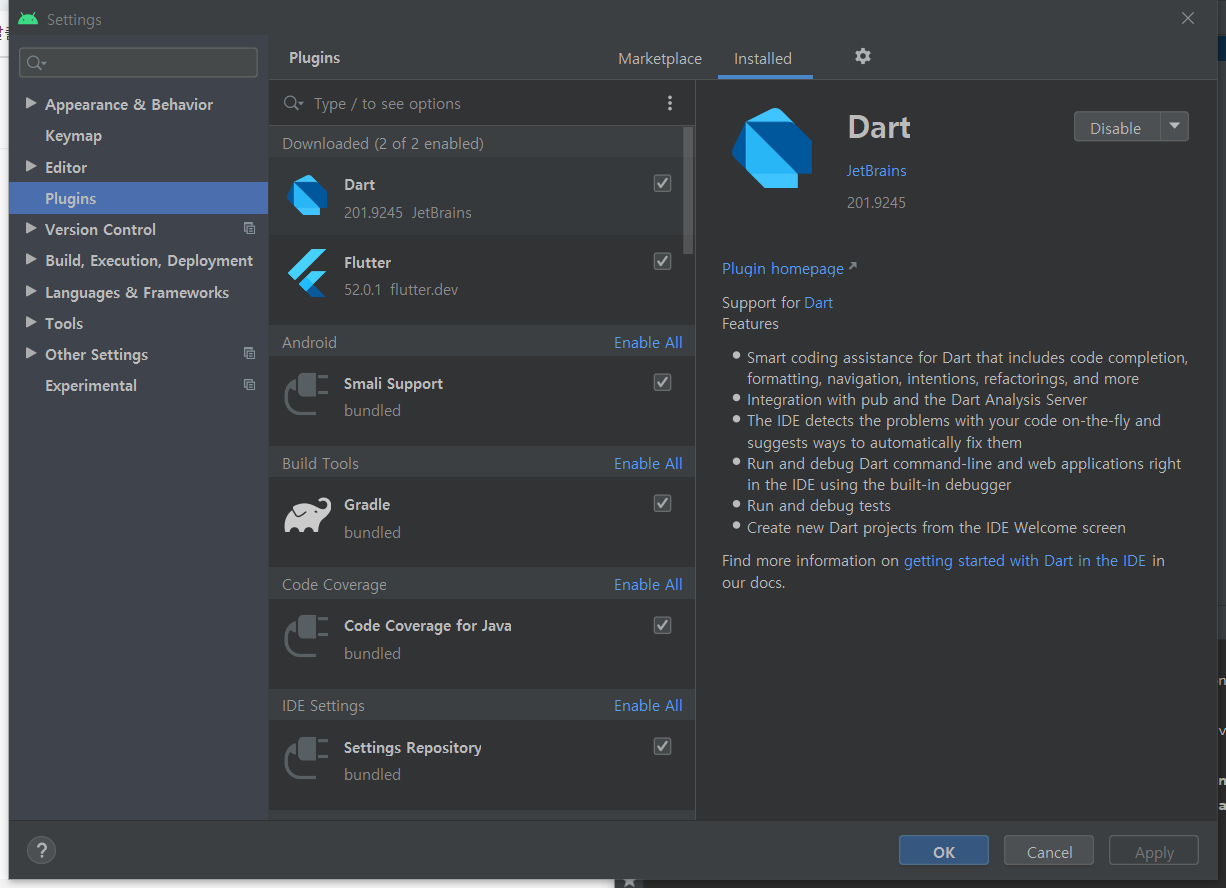Expand the Tools settings node
Viewport: 1226px width, 888px height.
point(31,323)
